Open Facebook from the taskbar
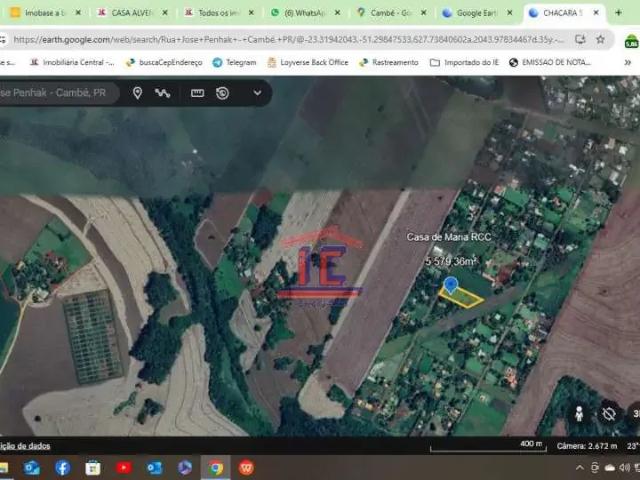This screenshot has height=480, width=640. [62, 468]
